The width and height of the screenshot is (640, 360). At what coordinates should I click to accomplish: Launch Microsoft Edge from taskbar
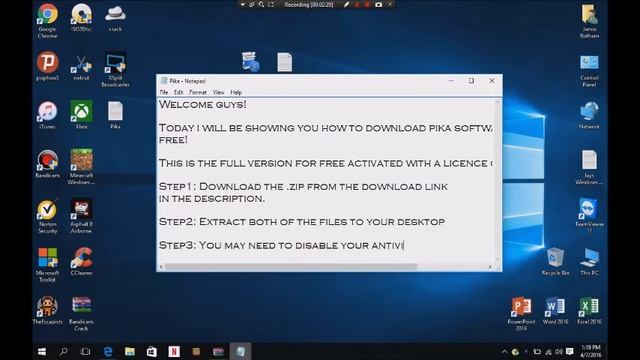pos(108,351)
